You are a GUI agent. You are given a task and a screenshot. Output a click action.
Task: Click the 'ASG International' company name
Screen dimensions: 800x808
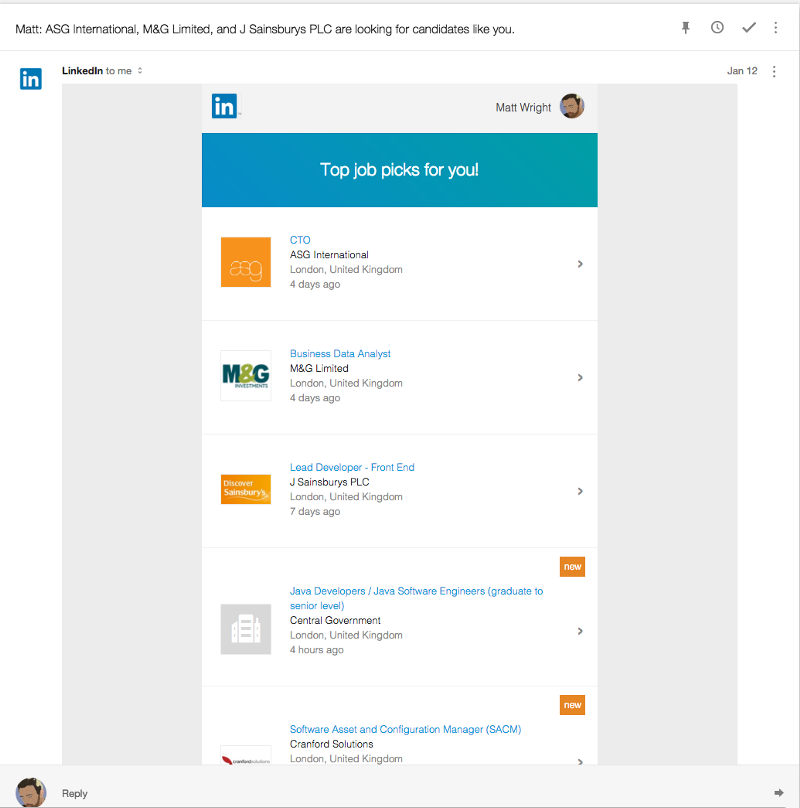click(329, 255)
